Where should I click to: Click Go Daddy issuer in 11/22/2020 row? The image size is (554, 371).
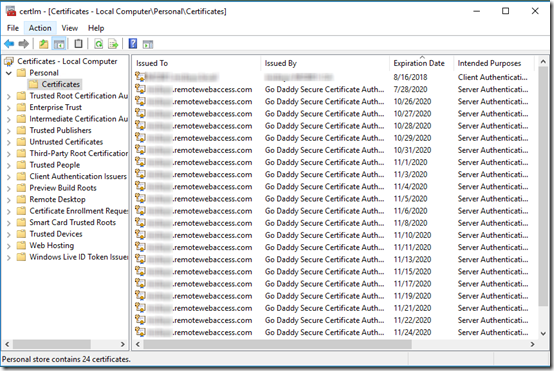click(x=324, y=320)
